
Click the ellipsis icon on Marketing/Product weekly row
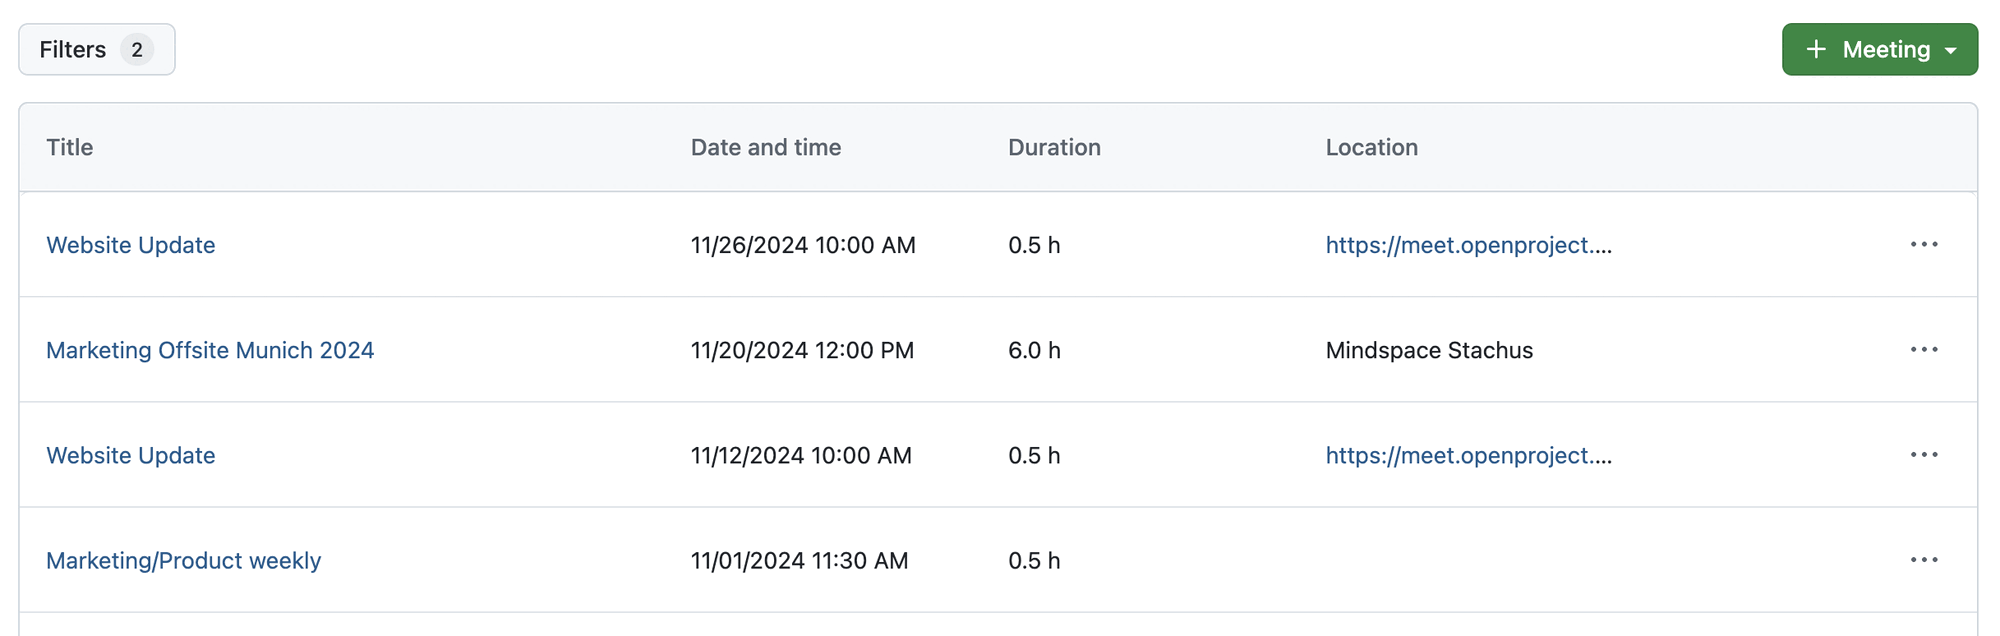coord(1924,560)
